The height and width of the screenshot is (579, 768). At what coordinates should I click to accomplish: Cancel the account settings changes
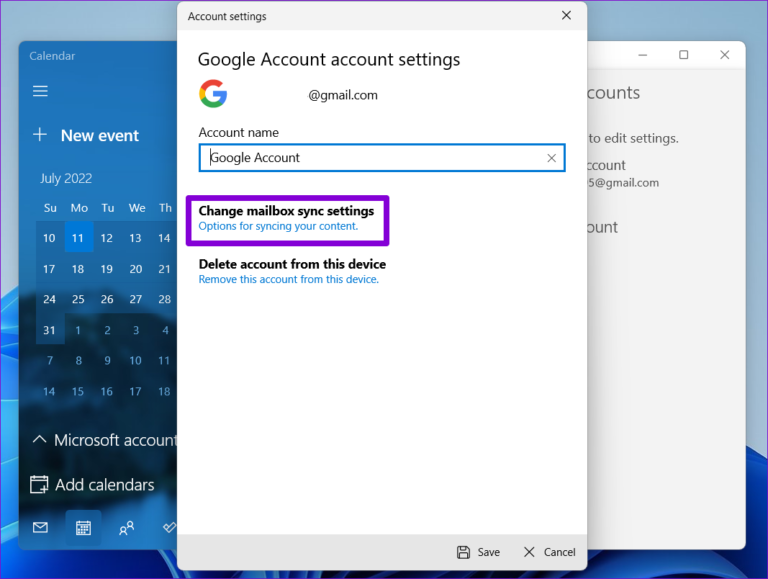click(x=550, y=552)
